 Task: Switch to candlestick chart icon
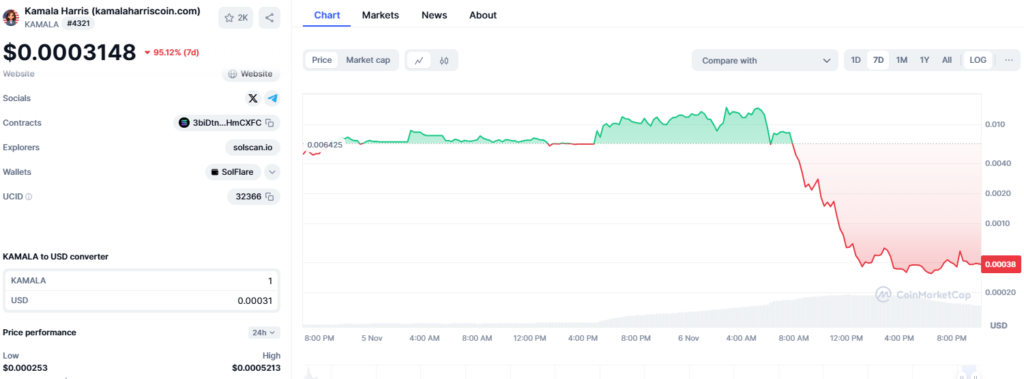coord(444,60)
